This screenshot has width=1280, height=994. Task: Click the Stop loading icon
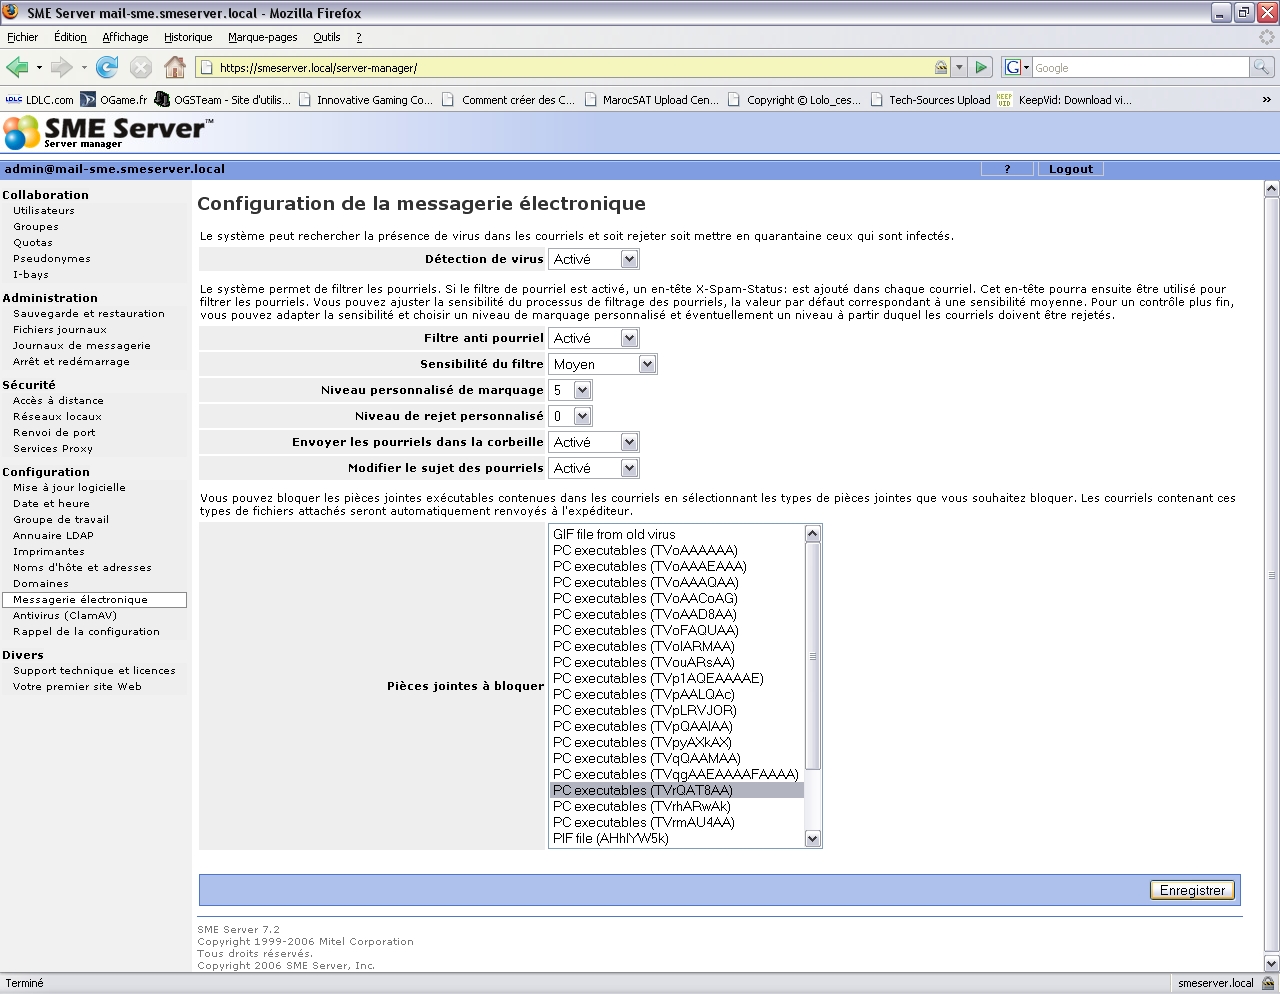[141, 67]
